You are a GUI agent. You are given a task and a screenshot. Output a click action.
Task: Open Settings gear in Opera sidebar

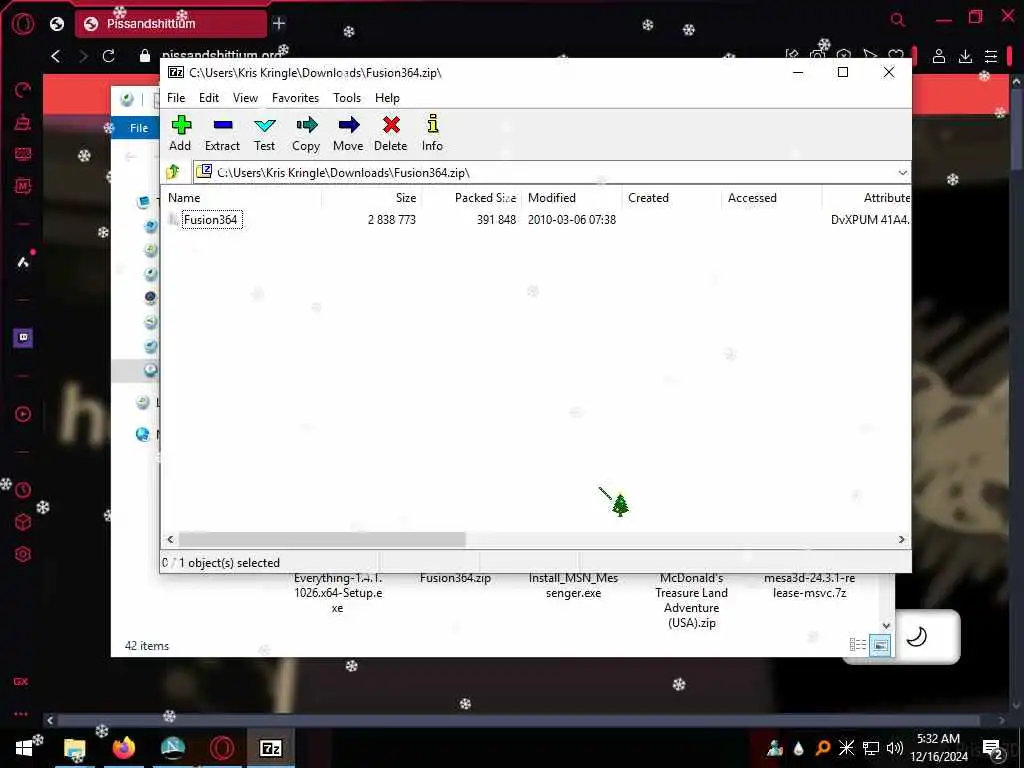coord(23,554)
